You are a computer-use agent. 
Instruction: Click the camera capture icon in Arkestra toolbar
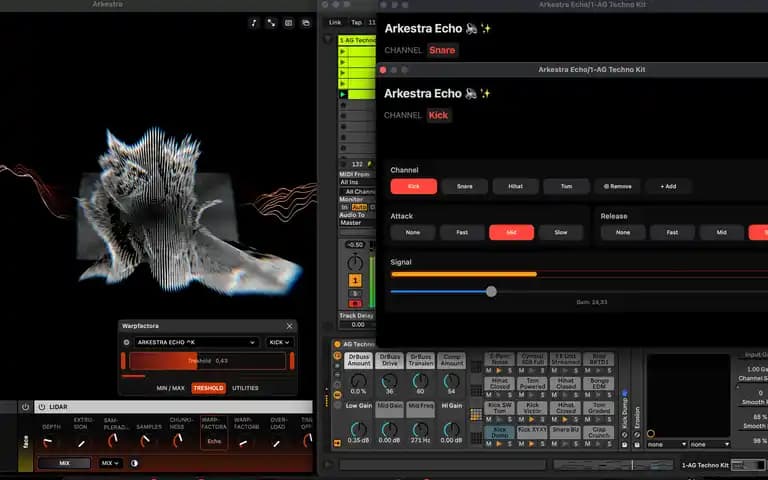[289, 23]
